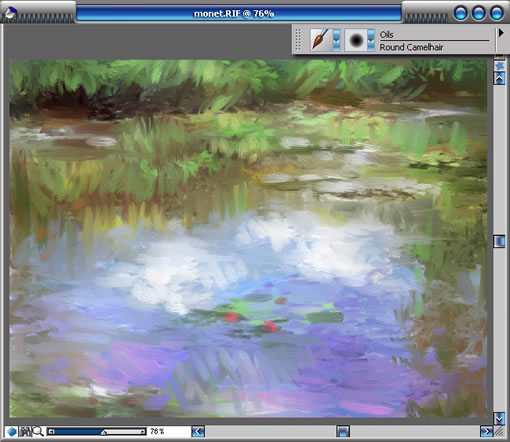Toggle the grid icon beside Drawing Mode
510x442 pixels.
coord(25,431)
